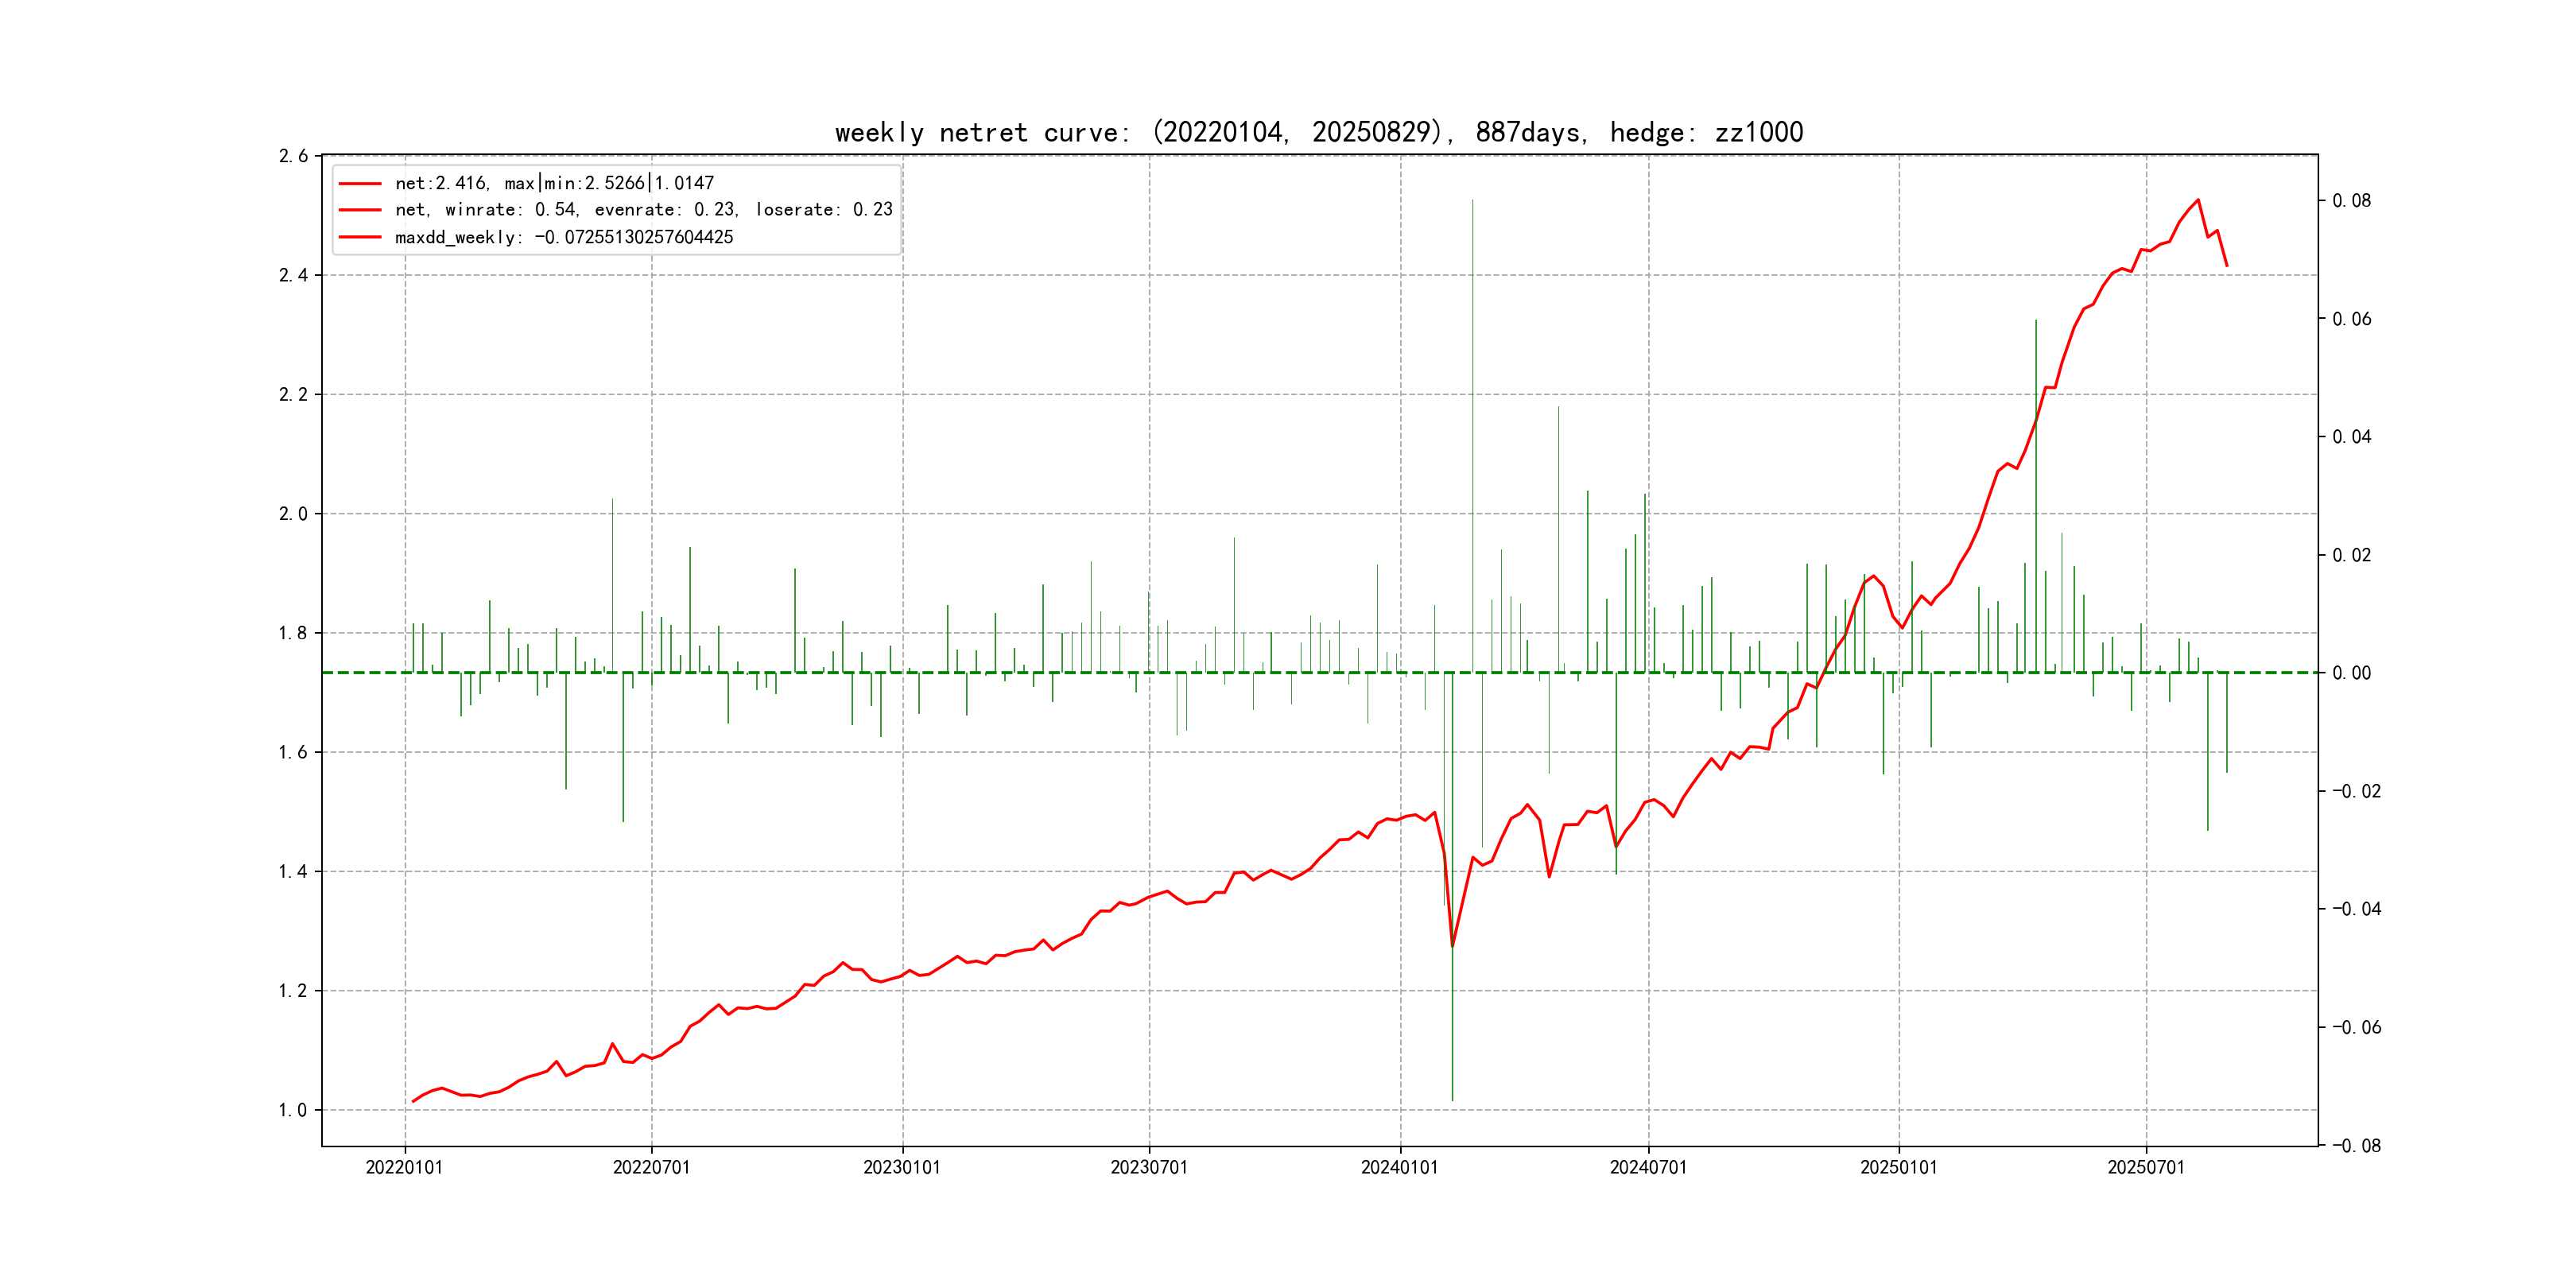2576x1288 pixels.
Task: Click x-axis label 20250101
Action: tap(1898, 1167)
